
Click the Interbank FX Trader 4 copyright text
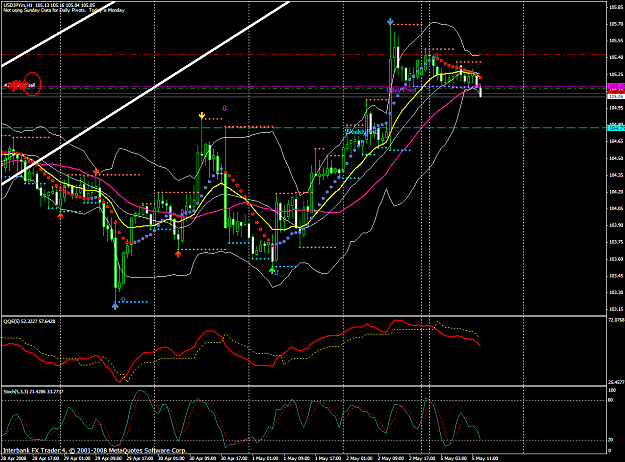tap(94, 450)
